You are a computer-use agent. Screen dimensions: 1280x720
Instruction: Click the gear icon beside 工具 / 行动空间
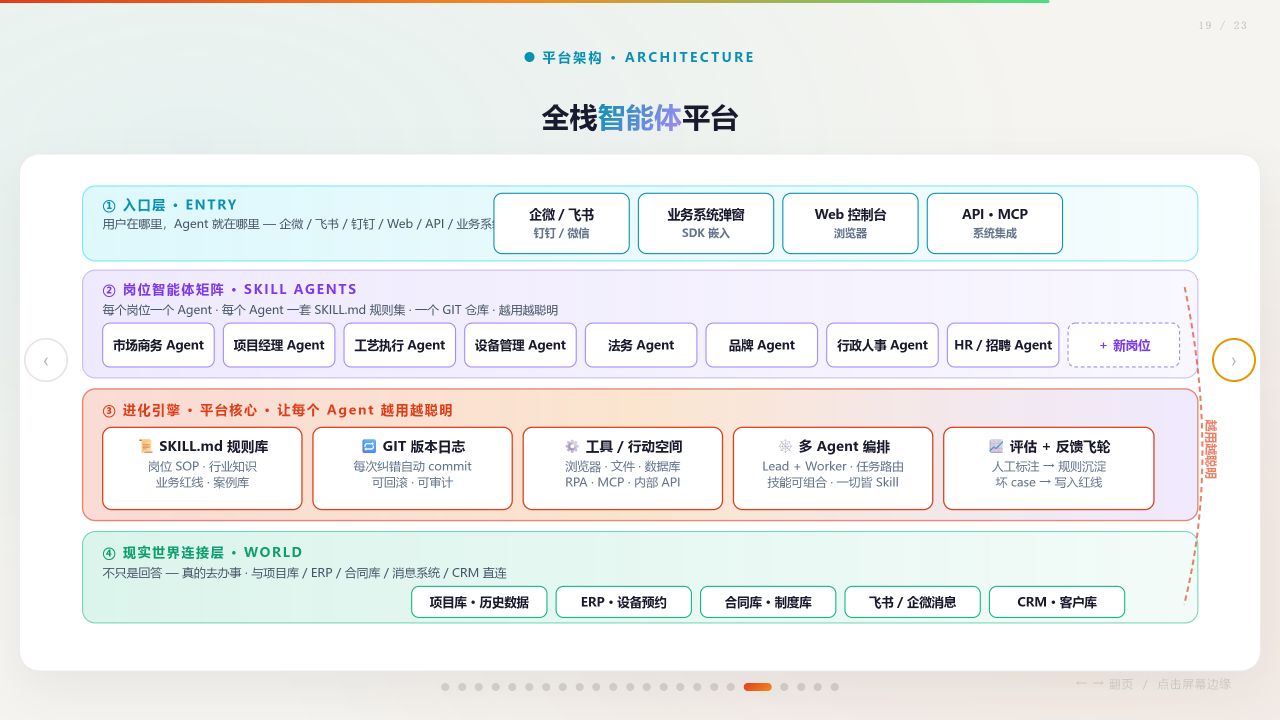[x=572, y=446]
